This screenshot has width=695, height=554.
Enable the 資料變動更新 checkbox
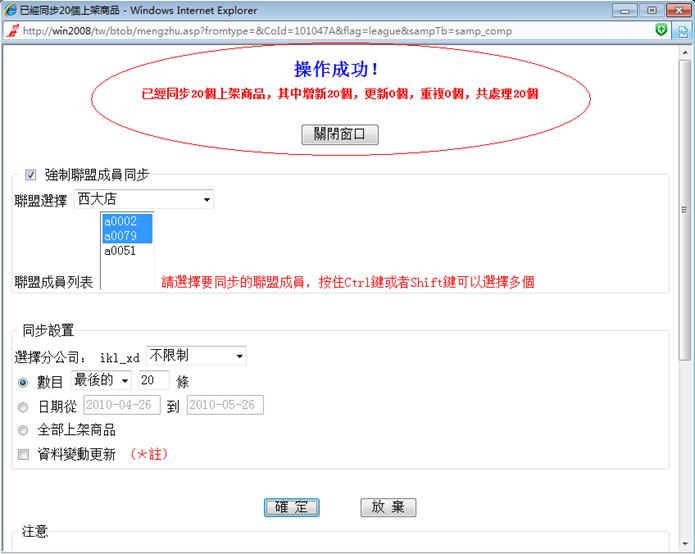[23, 454]
